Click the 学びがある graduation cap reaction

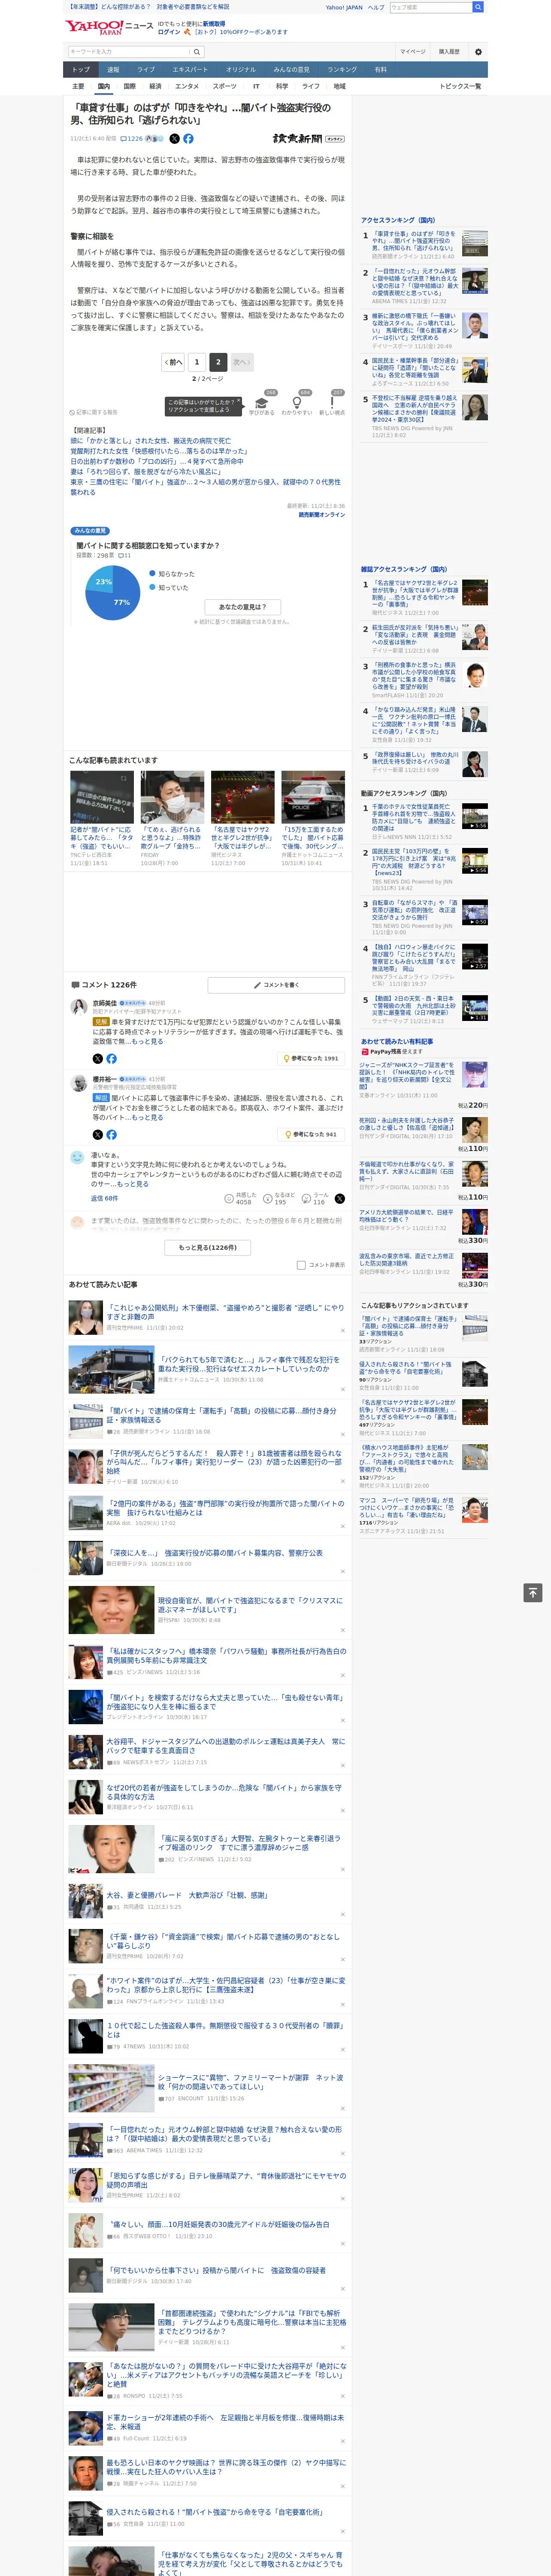262,403
